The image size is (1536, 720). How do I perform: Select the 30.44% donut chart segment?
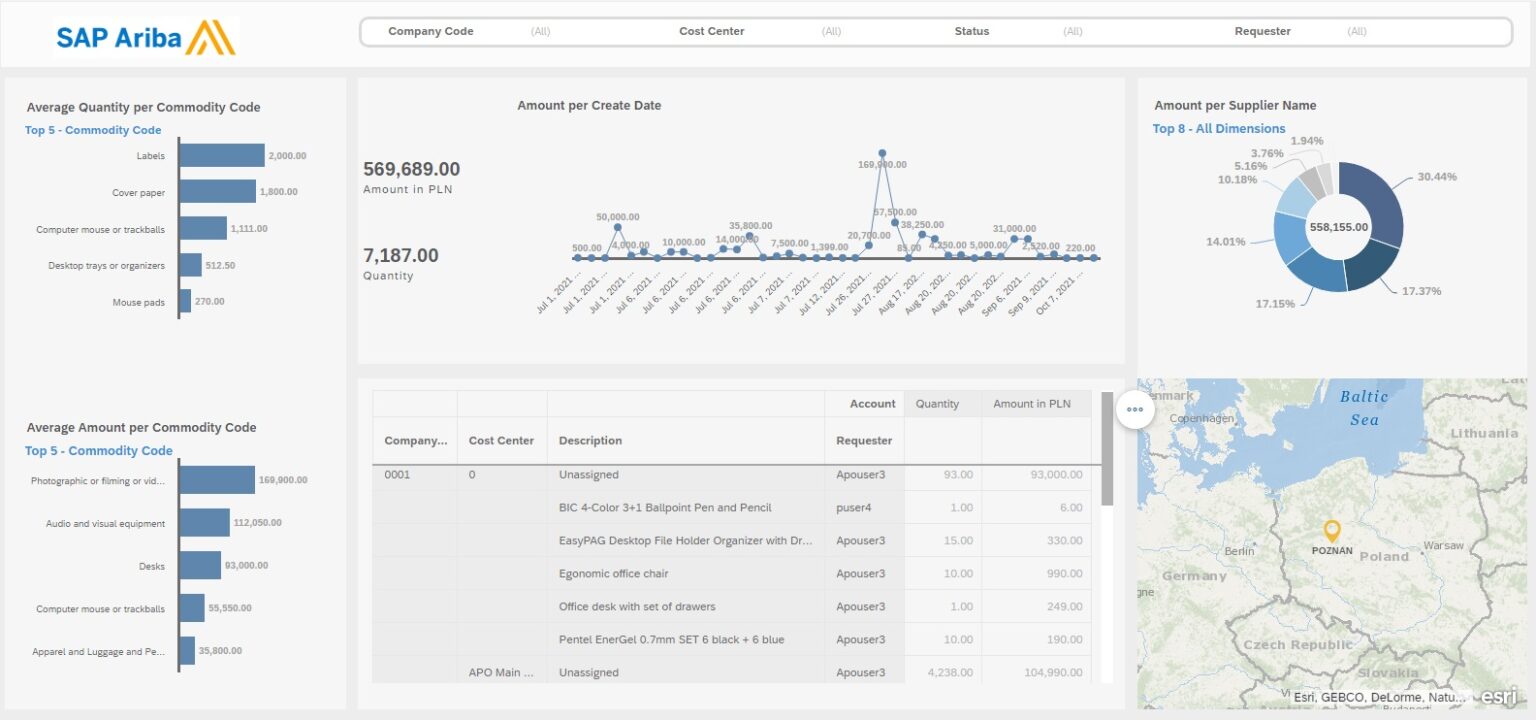click(1385, 200)
